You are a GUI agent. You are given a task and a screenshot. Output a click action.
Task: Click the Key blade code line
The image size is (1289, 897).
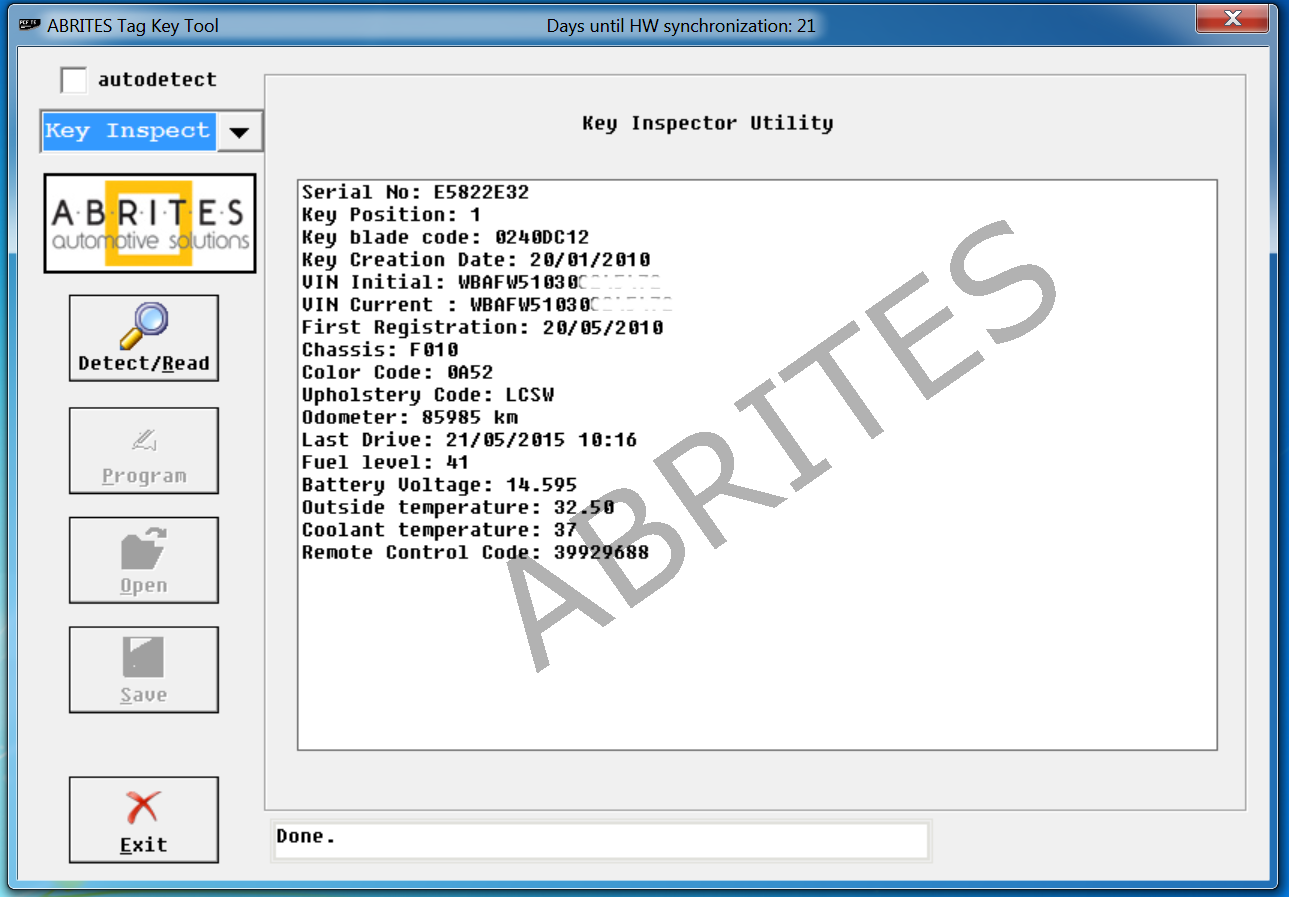(445, 237)
